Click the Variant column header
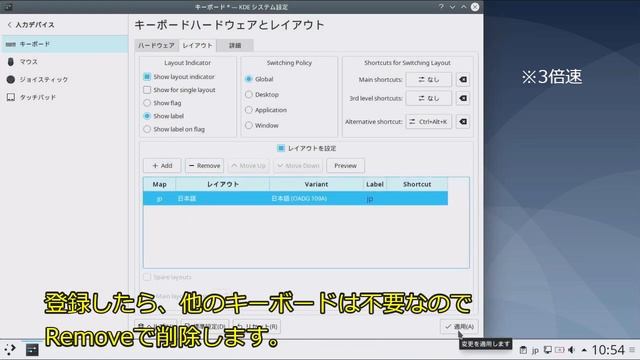640x360 pixels. [x=316, y=184]
